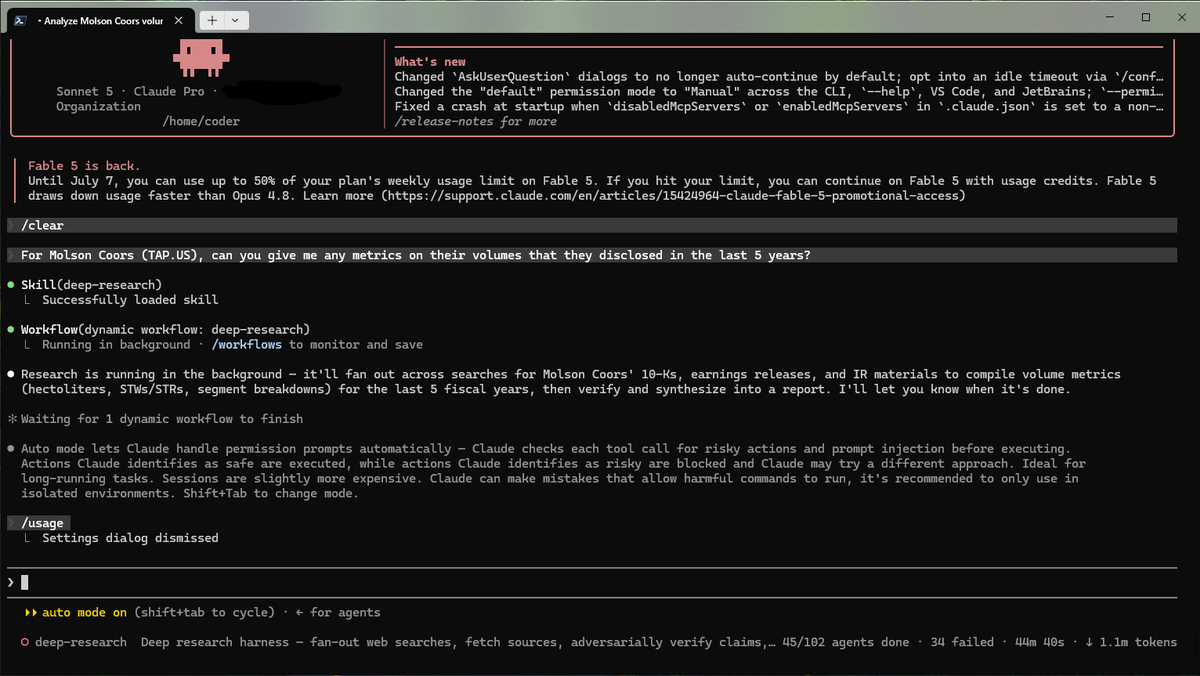Click the 1.1m tokens counter

coord(1131,642)
